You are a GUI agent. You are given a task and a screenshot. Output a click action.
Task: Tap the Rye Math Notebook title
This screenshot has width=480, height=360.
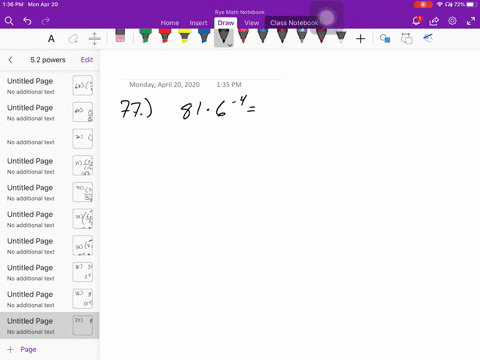tap(240, 12)
